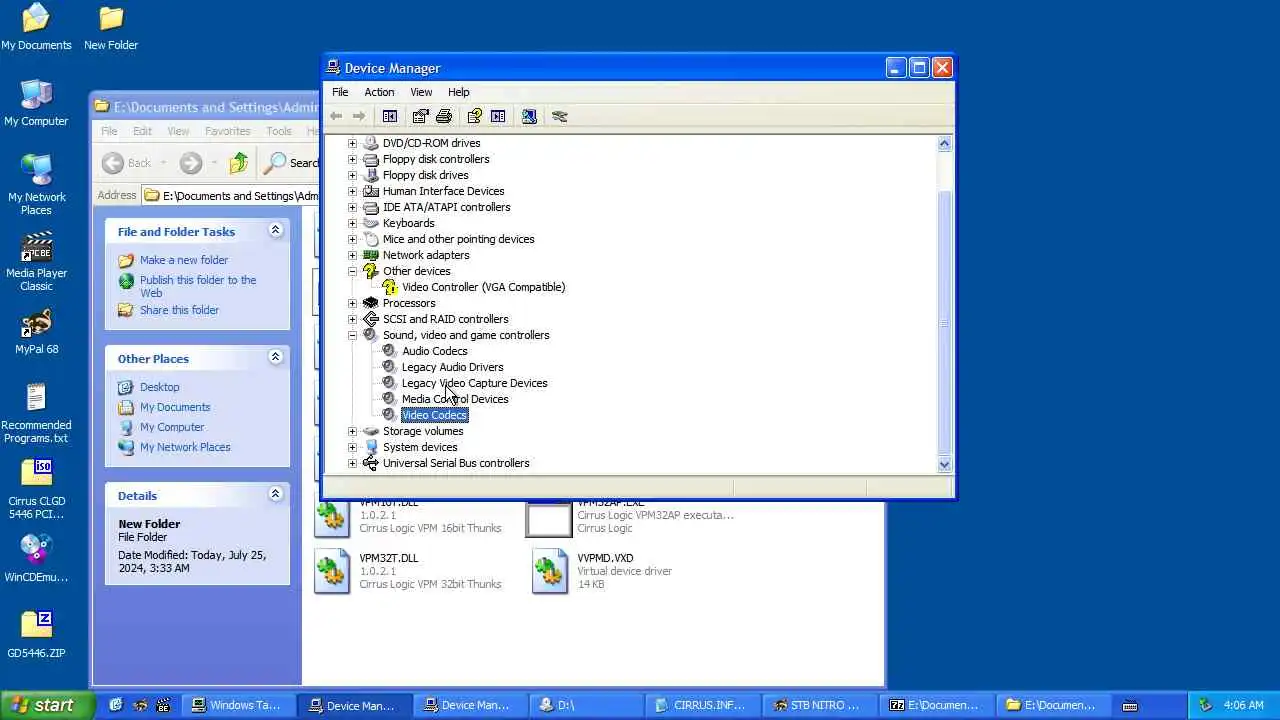Select Video Controller (VGA Compatible) device
The width and height of the screenshot is (1280, 720).
click(x=483, y=287)
